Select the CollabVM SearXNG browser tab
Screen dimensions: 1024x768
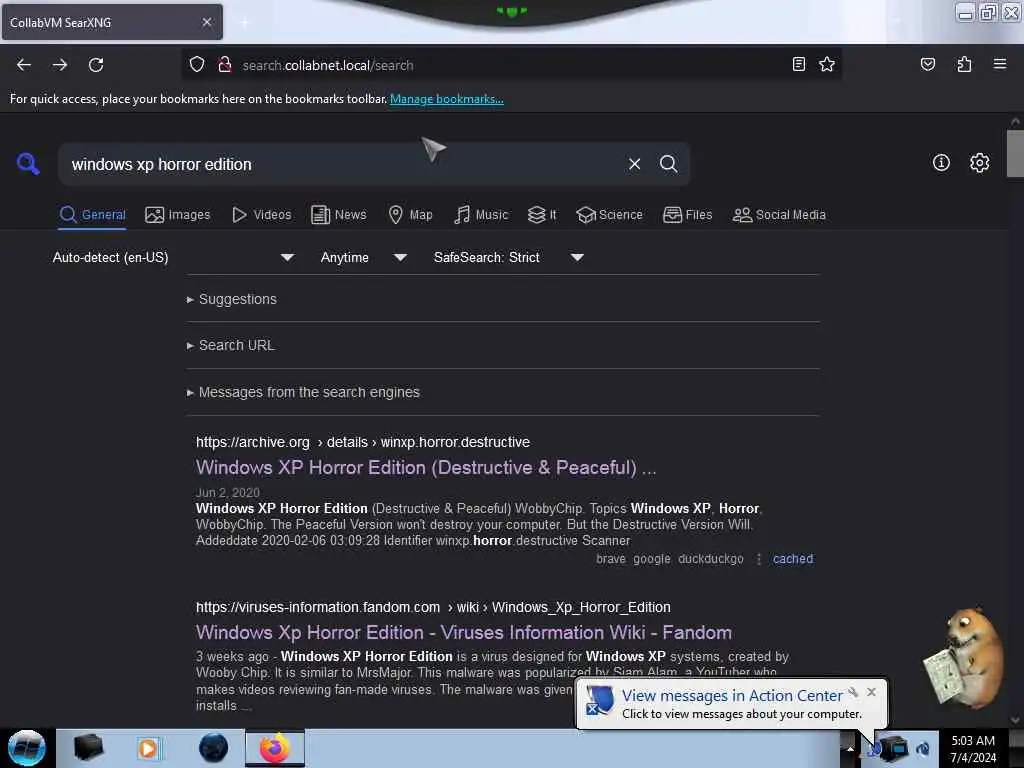coord(112,22)
